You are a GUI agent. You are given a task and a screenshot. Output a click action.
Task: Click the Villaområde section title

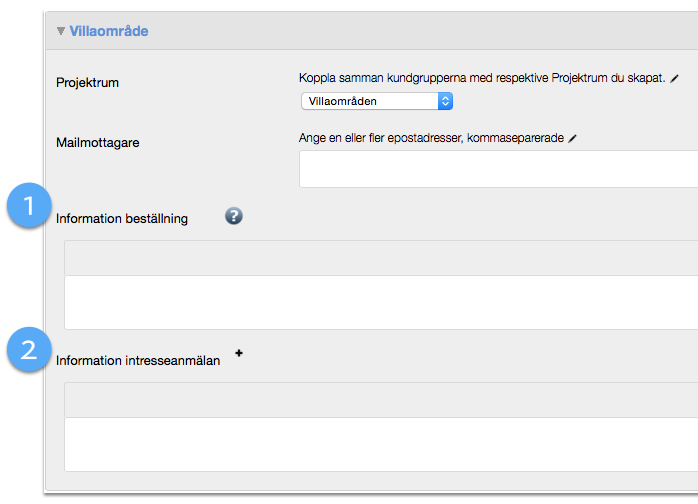coord(109,31)
